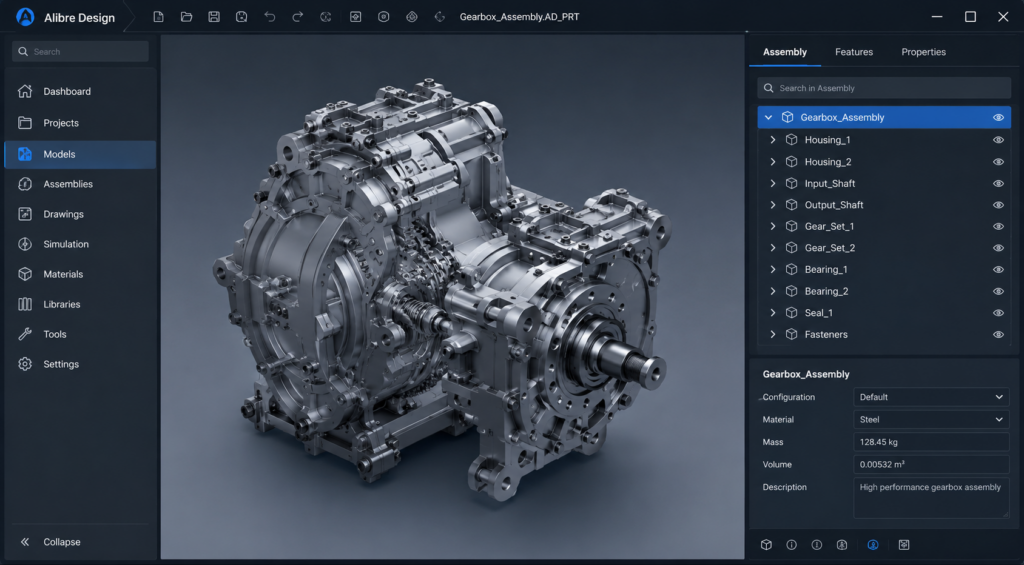Click the open folder icon in toolbar
This screenshot has width=1024, height=565.
click(x=186, y=17)
